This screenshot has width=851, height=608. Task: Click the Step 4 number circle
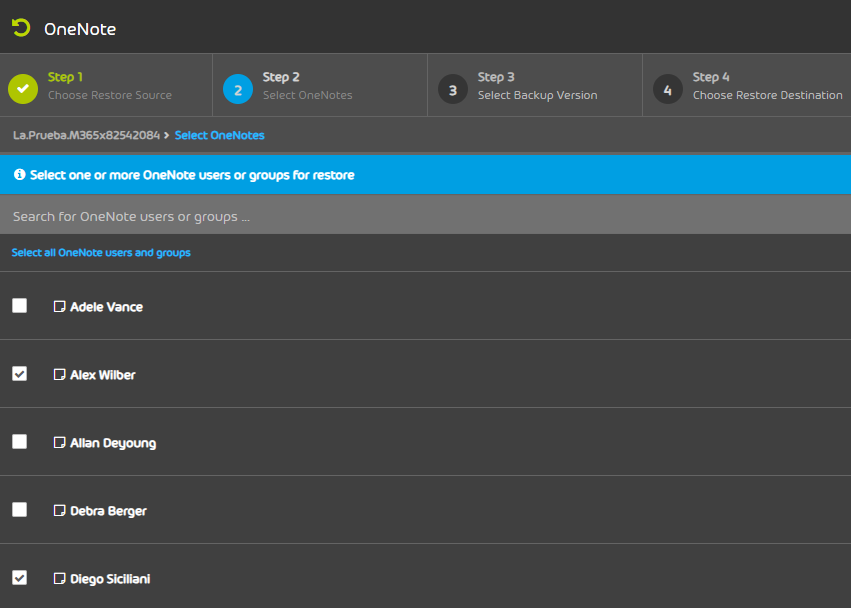[x=668, y=89]
